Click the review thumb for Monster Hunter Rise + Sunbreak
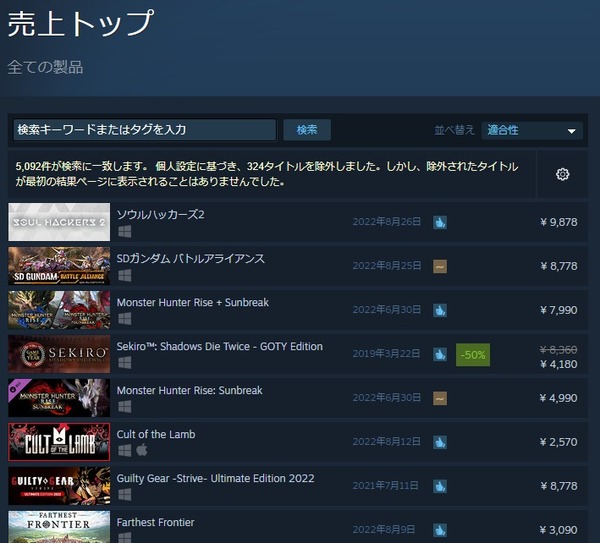 pos(440,310)
